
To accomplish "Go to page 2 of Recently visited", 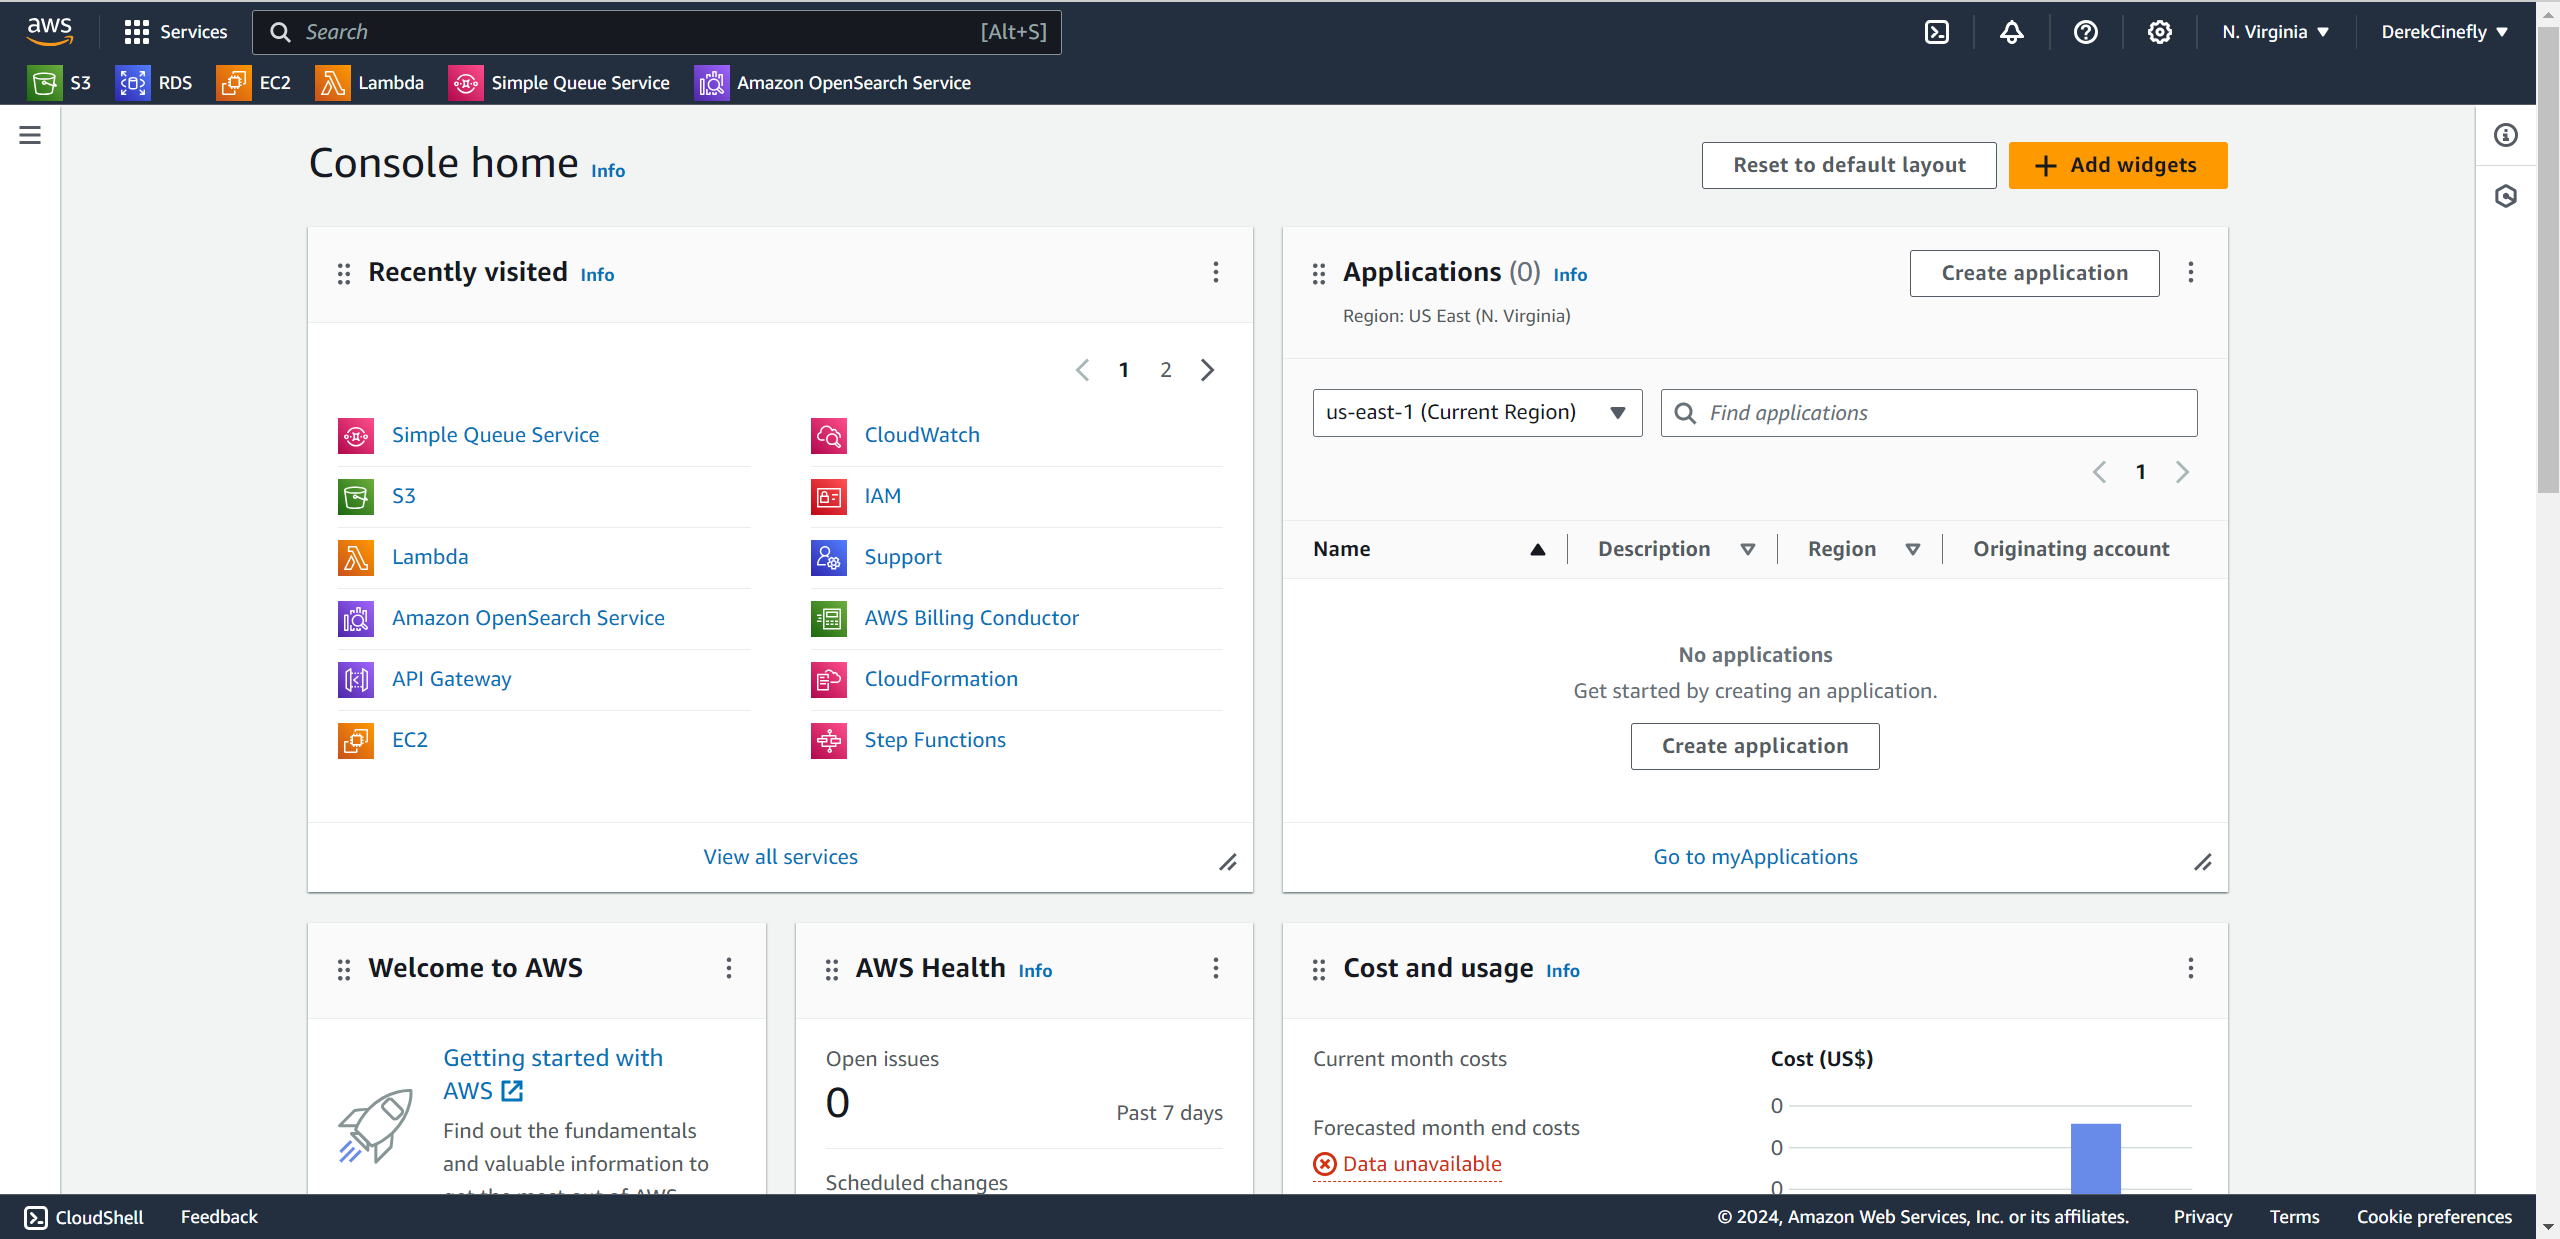I will 1166,370.
